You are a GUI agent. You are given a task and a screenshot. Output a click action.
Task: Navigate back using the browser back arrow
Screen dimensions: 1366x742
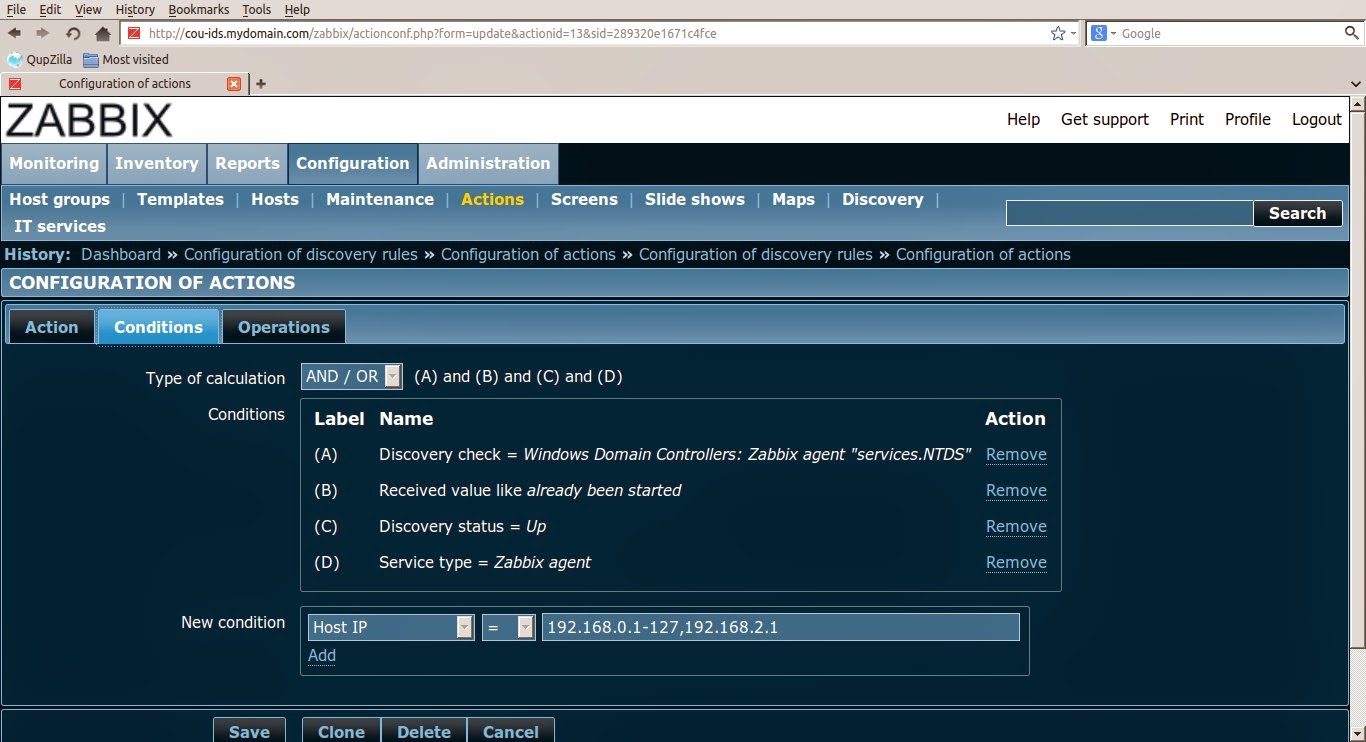point(14,32)
